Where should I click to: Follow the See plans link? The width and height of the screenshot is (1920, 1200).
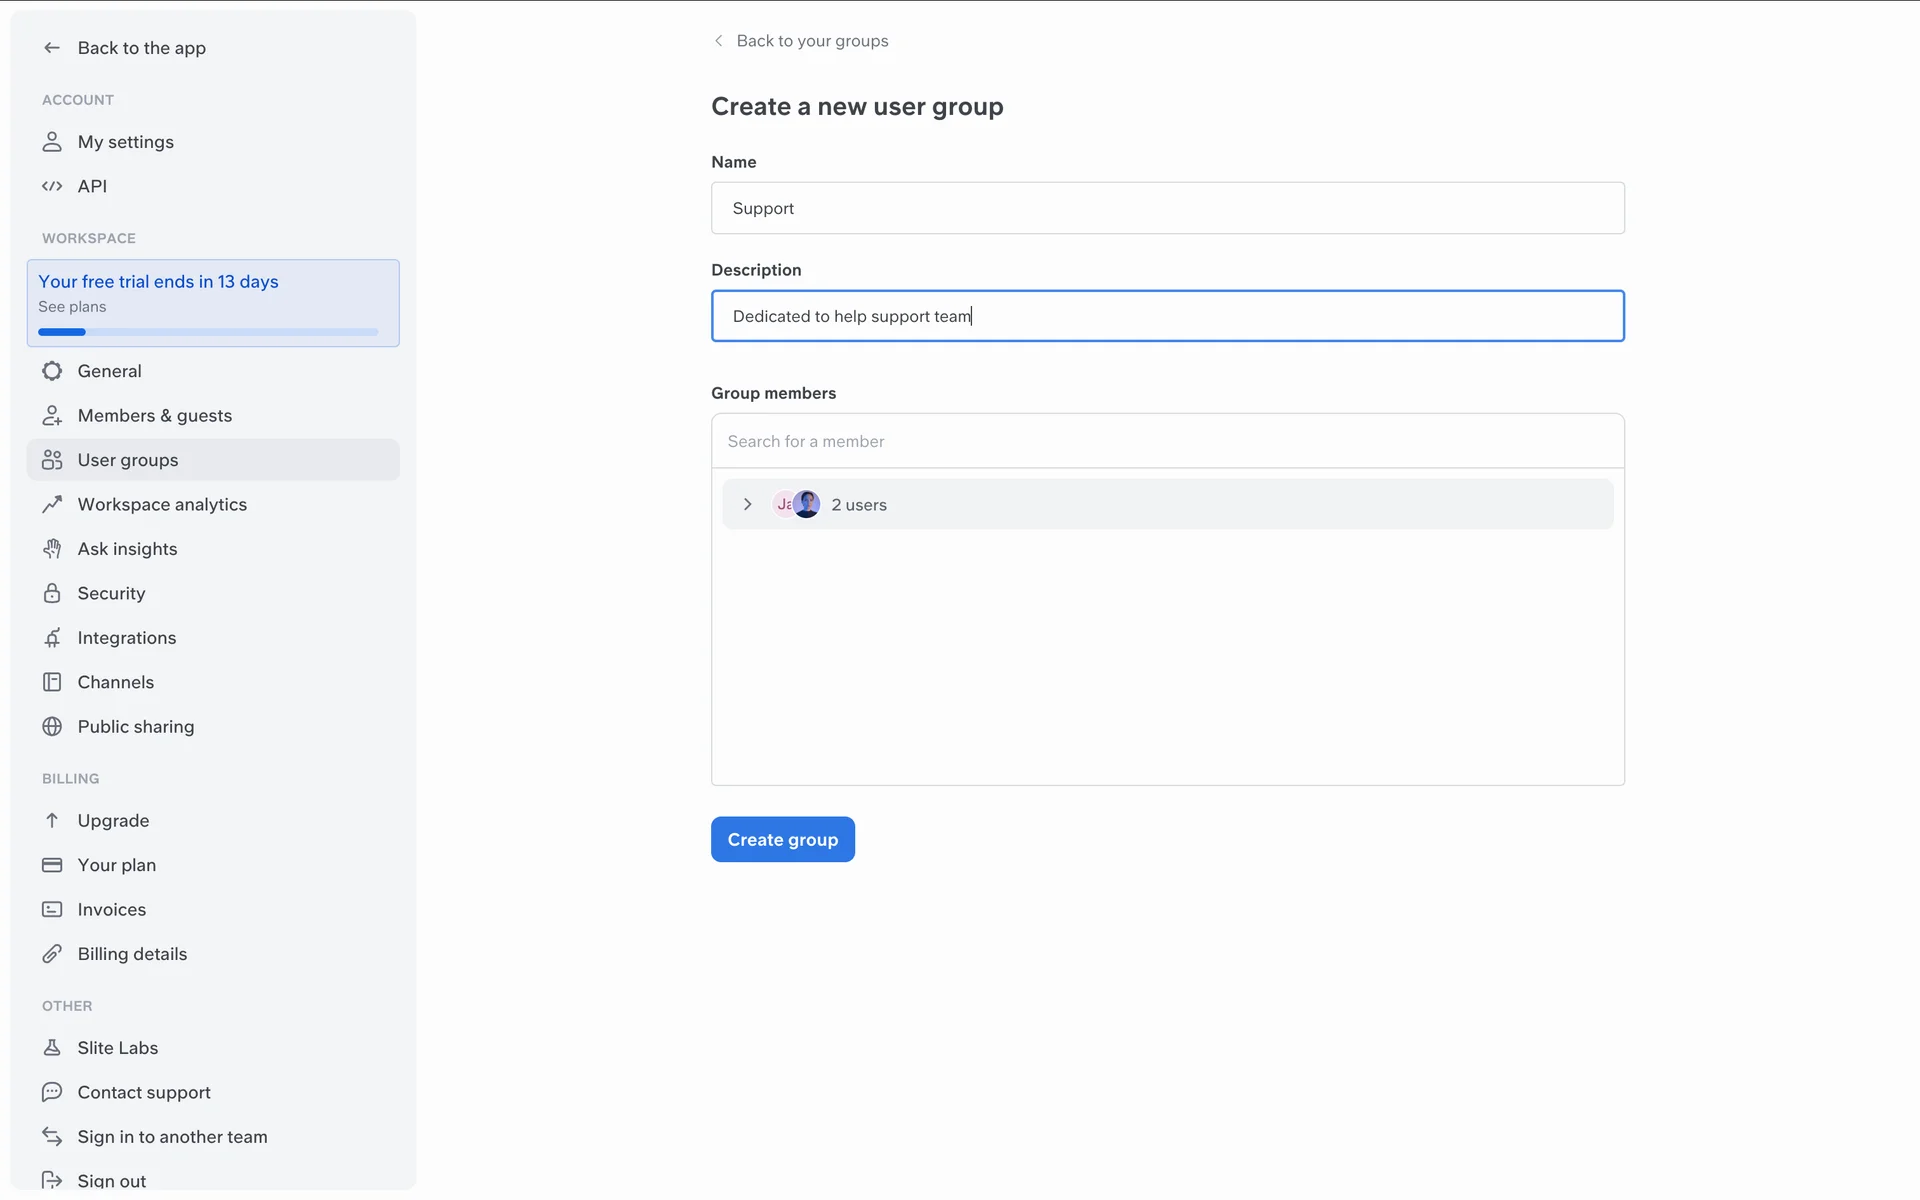click(72, 307)
